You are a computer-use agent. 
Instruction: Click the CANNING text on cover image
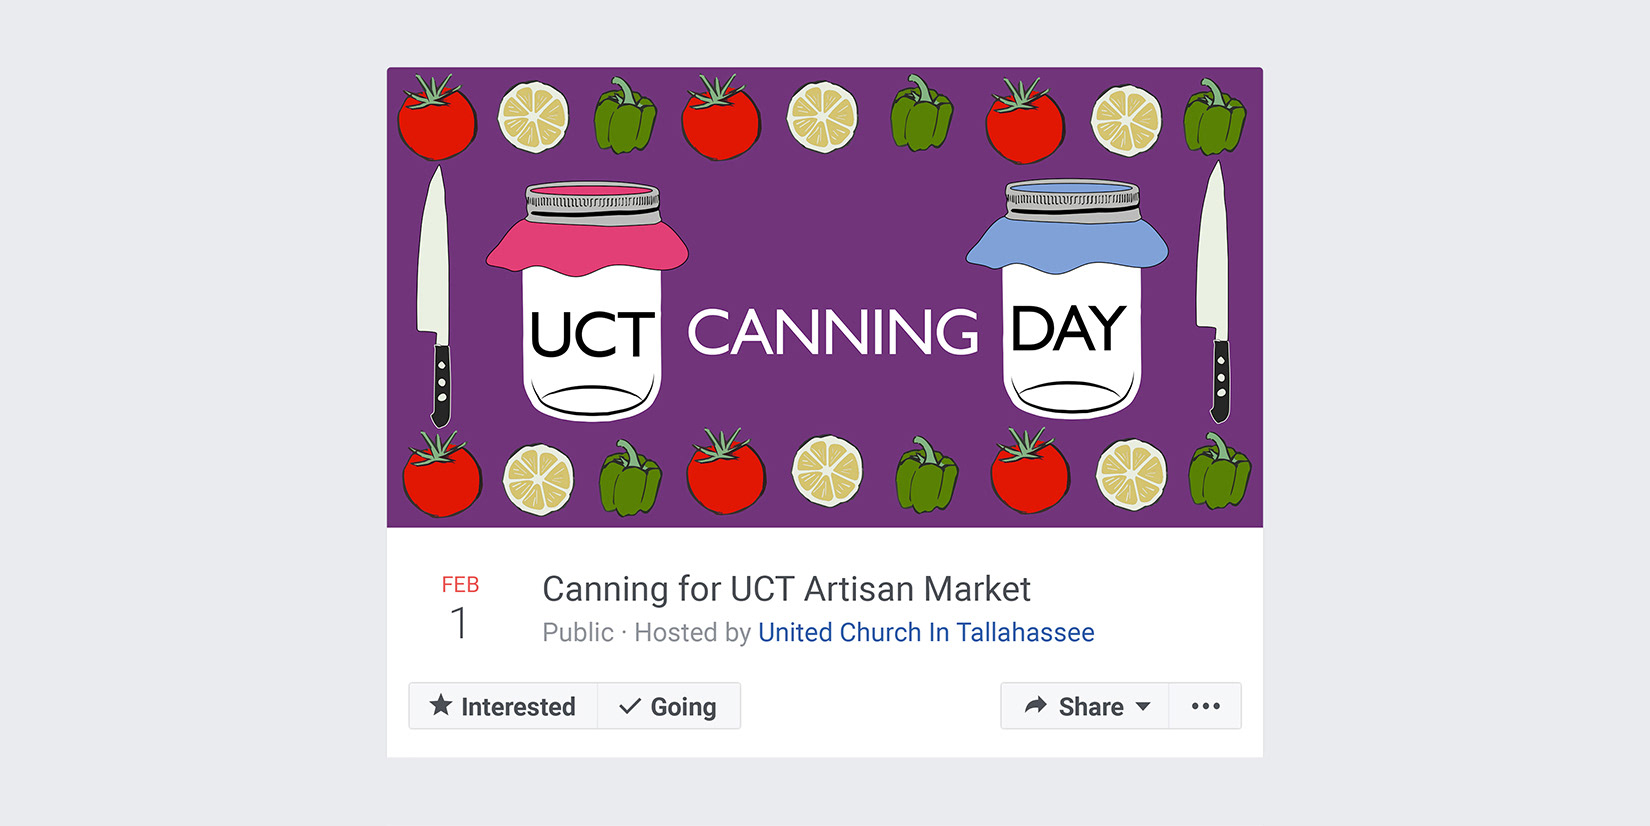point(833,332)
